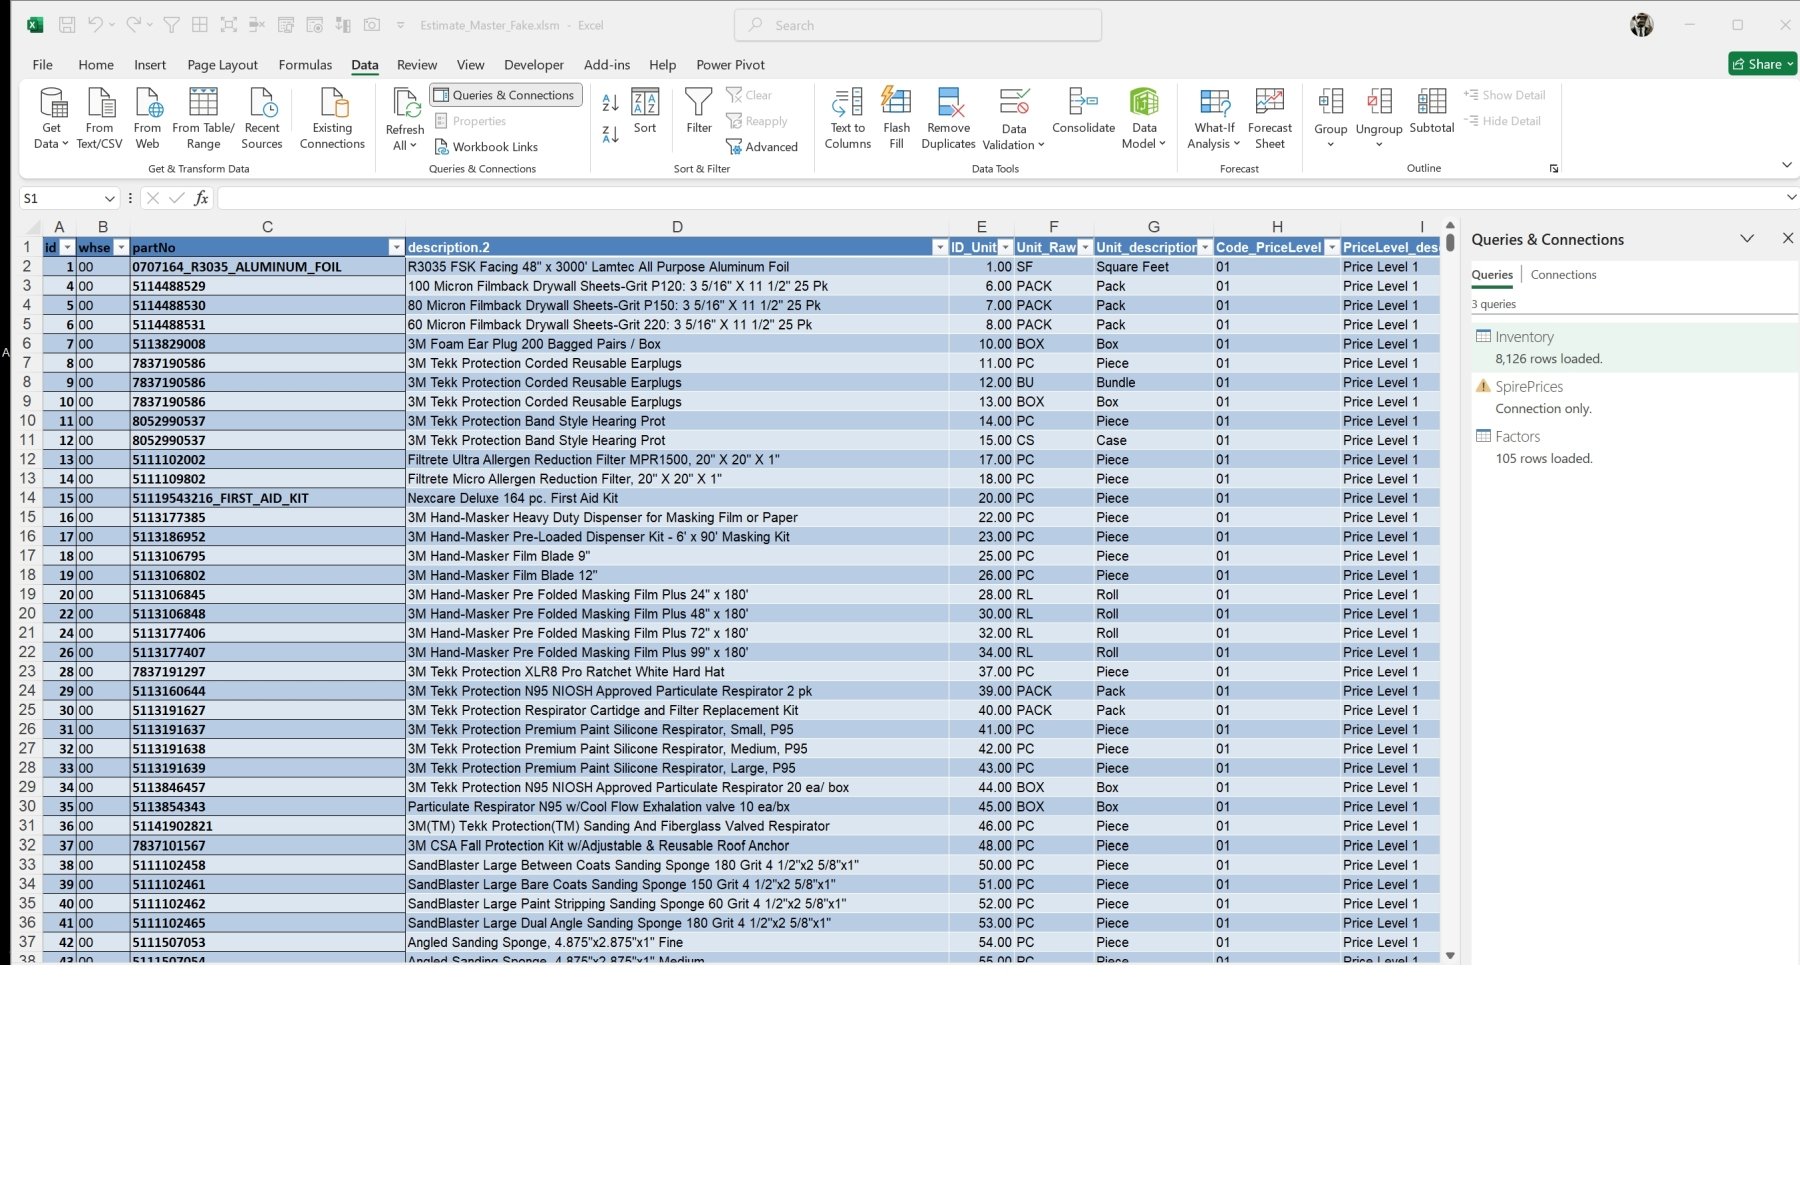Save workbook from quick access toolbar

[x=67, y=25]
